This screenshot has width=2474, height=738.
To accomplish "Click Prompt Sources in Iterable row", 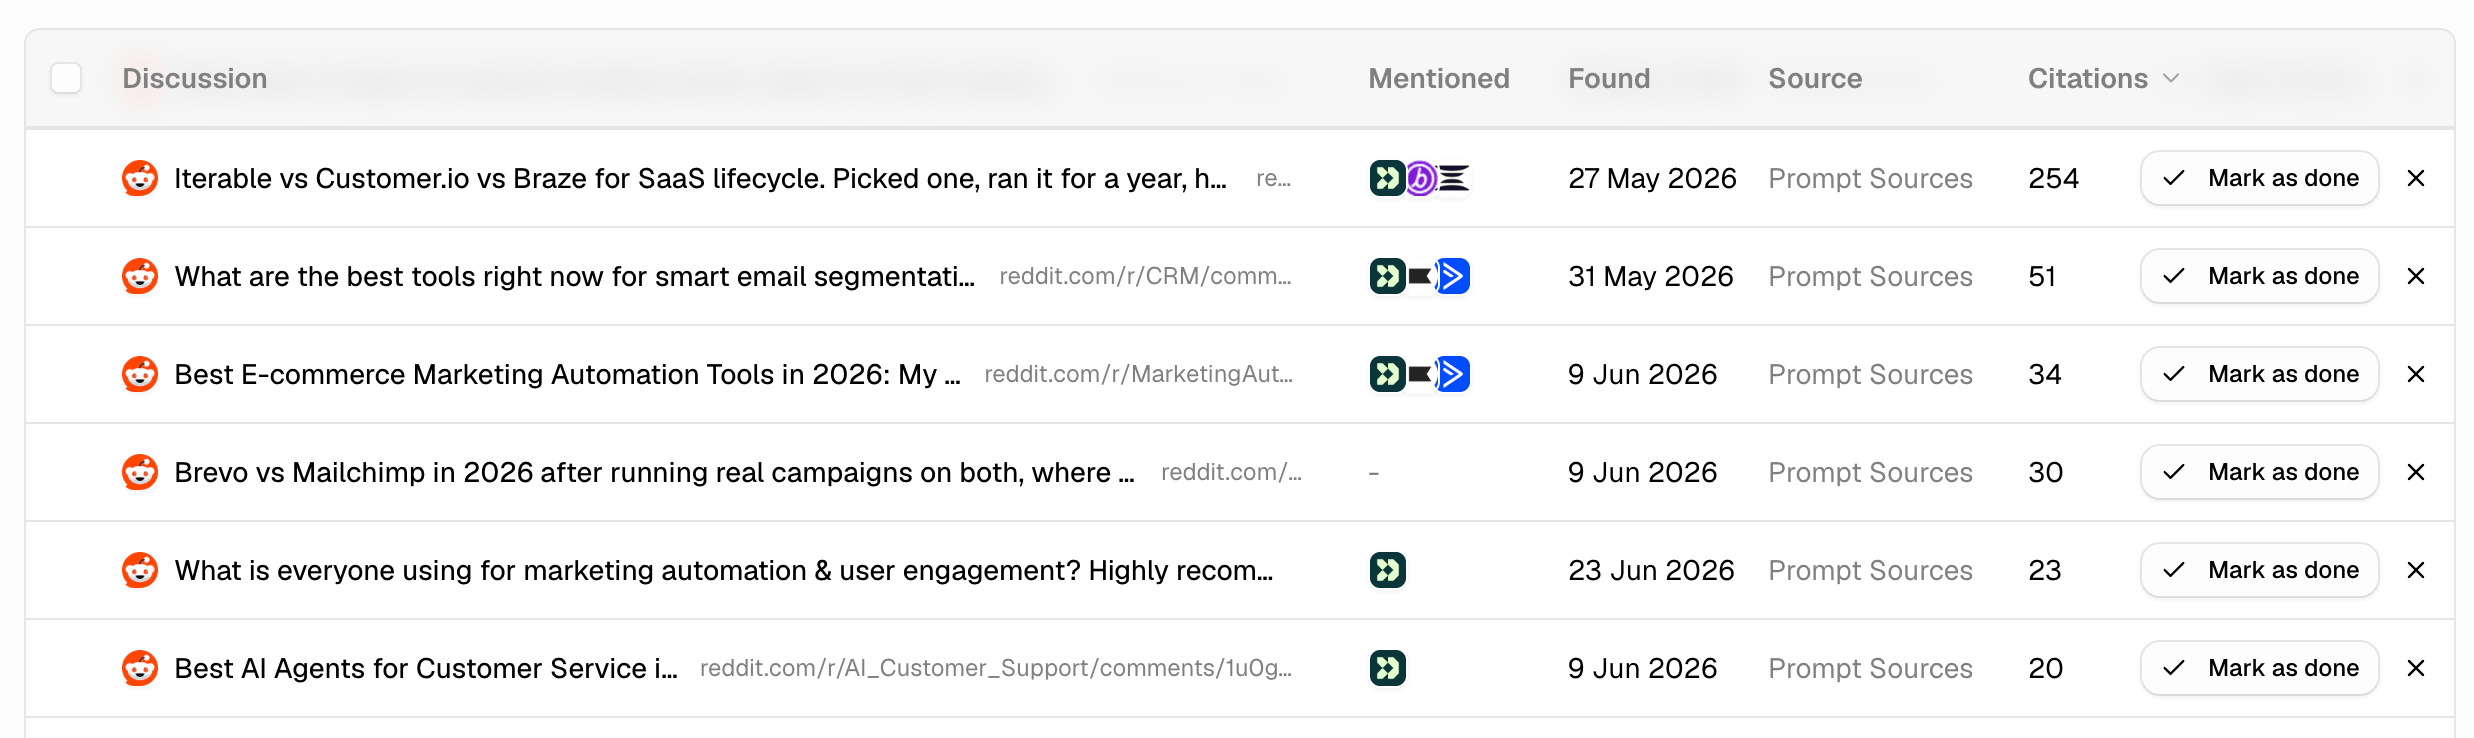I will [1870, 178].
